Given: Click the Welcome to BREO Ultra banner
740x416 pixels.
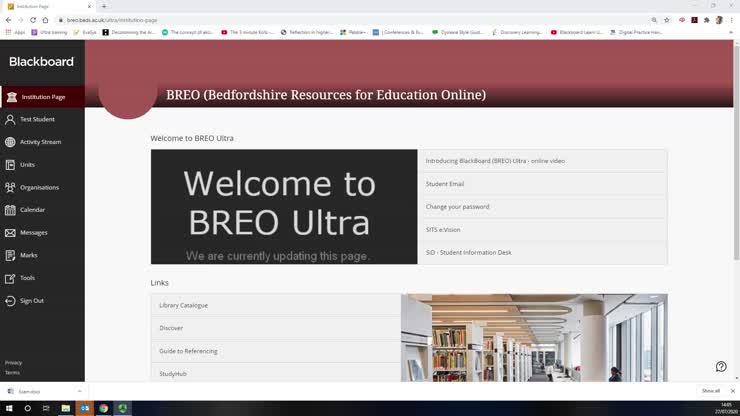Looking at the screenshot, I should pyautogui.click(x=284, y=207).
